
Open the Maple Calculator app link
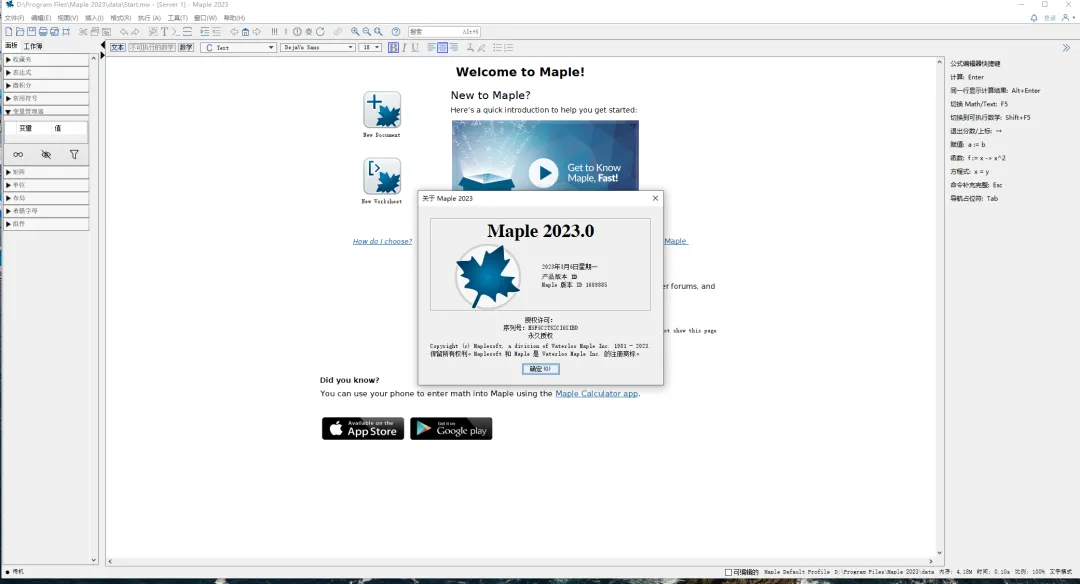click(x=596, y=394)
